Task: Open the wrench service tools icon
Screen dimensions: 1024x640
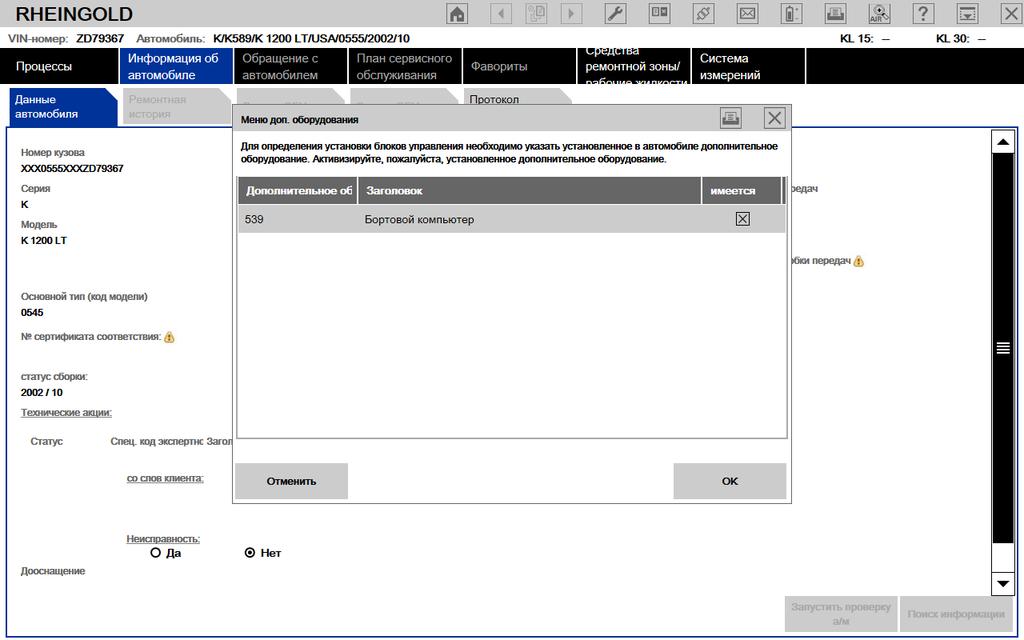Action: point(616,14)
